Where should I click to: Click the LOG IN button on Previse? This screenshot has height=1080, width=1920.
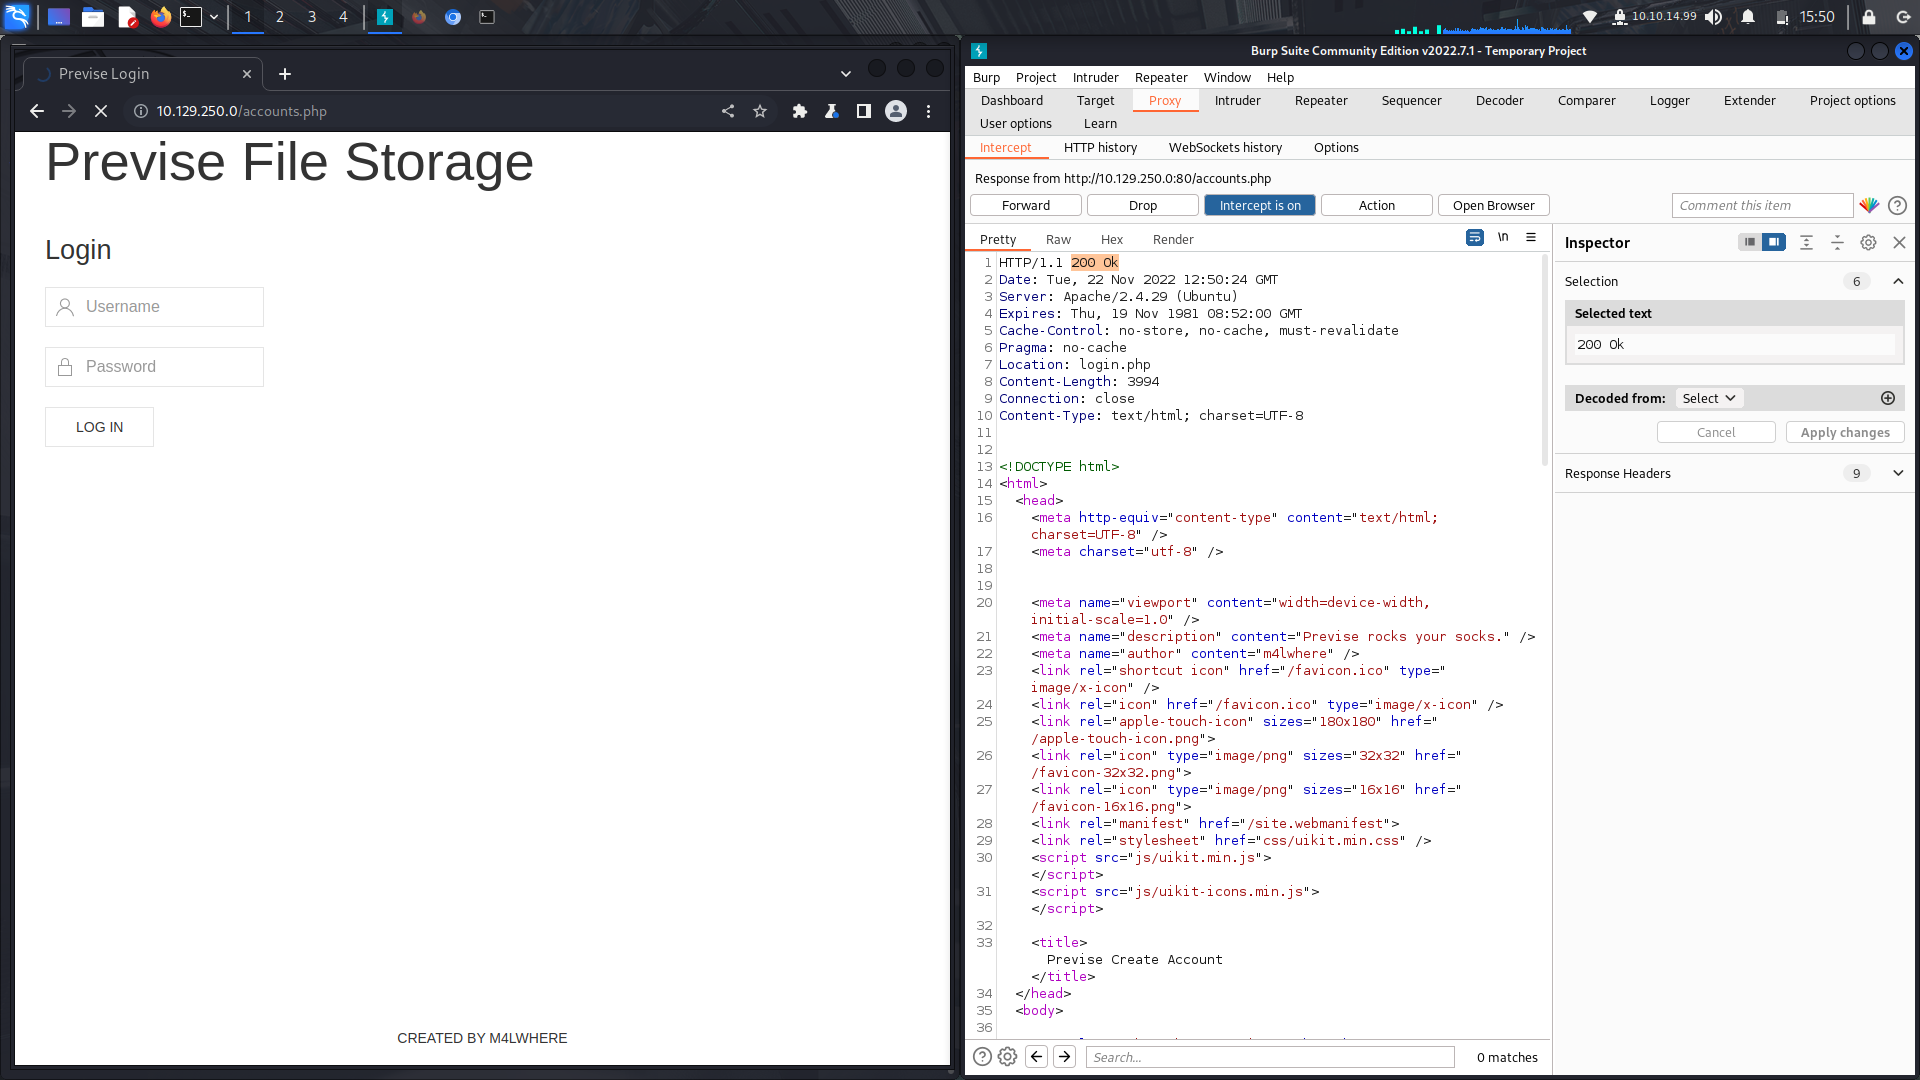(99, 427)
